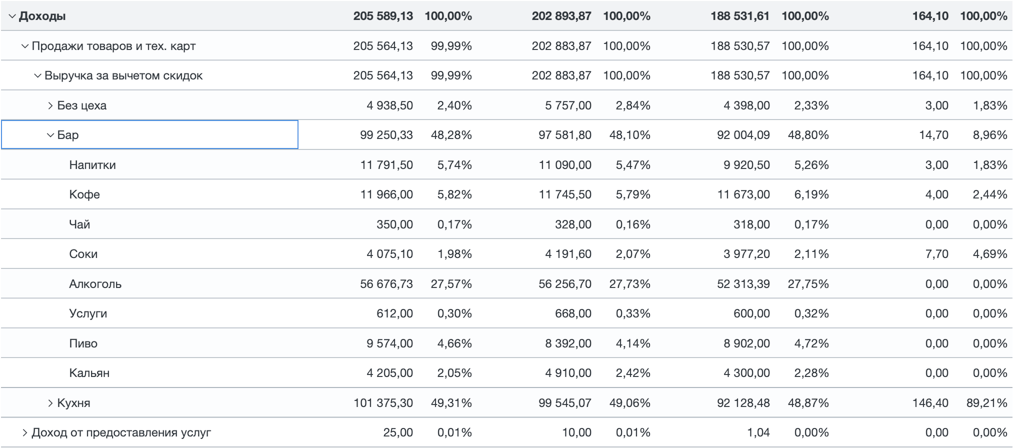Click Кухня amount 101 375,30
The height and width of the screenshot is (448, 1014).
click(x=383, y=403)
